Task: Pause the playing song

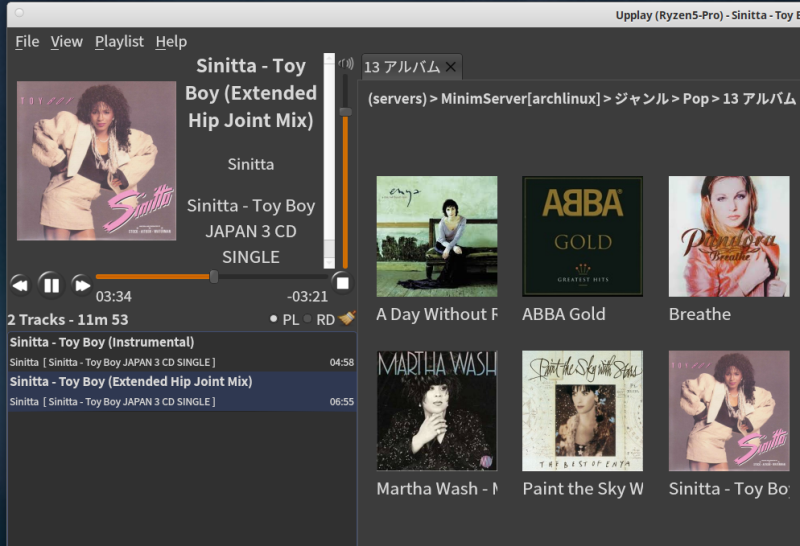Action: 52,285
